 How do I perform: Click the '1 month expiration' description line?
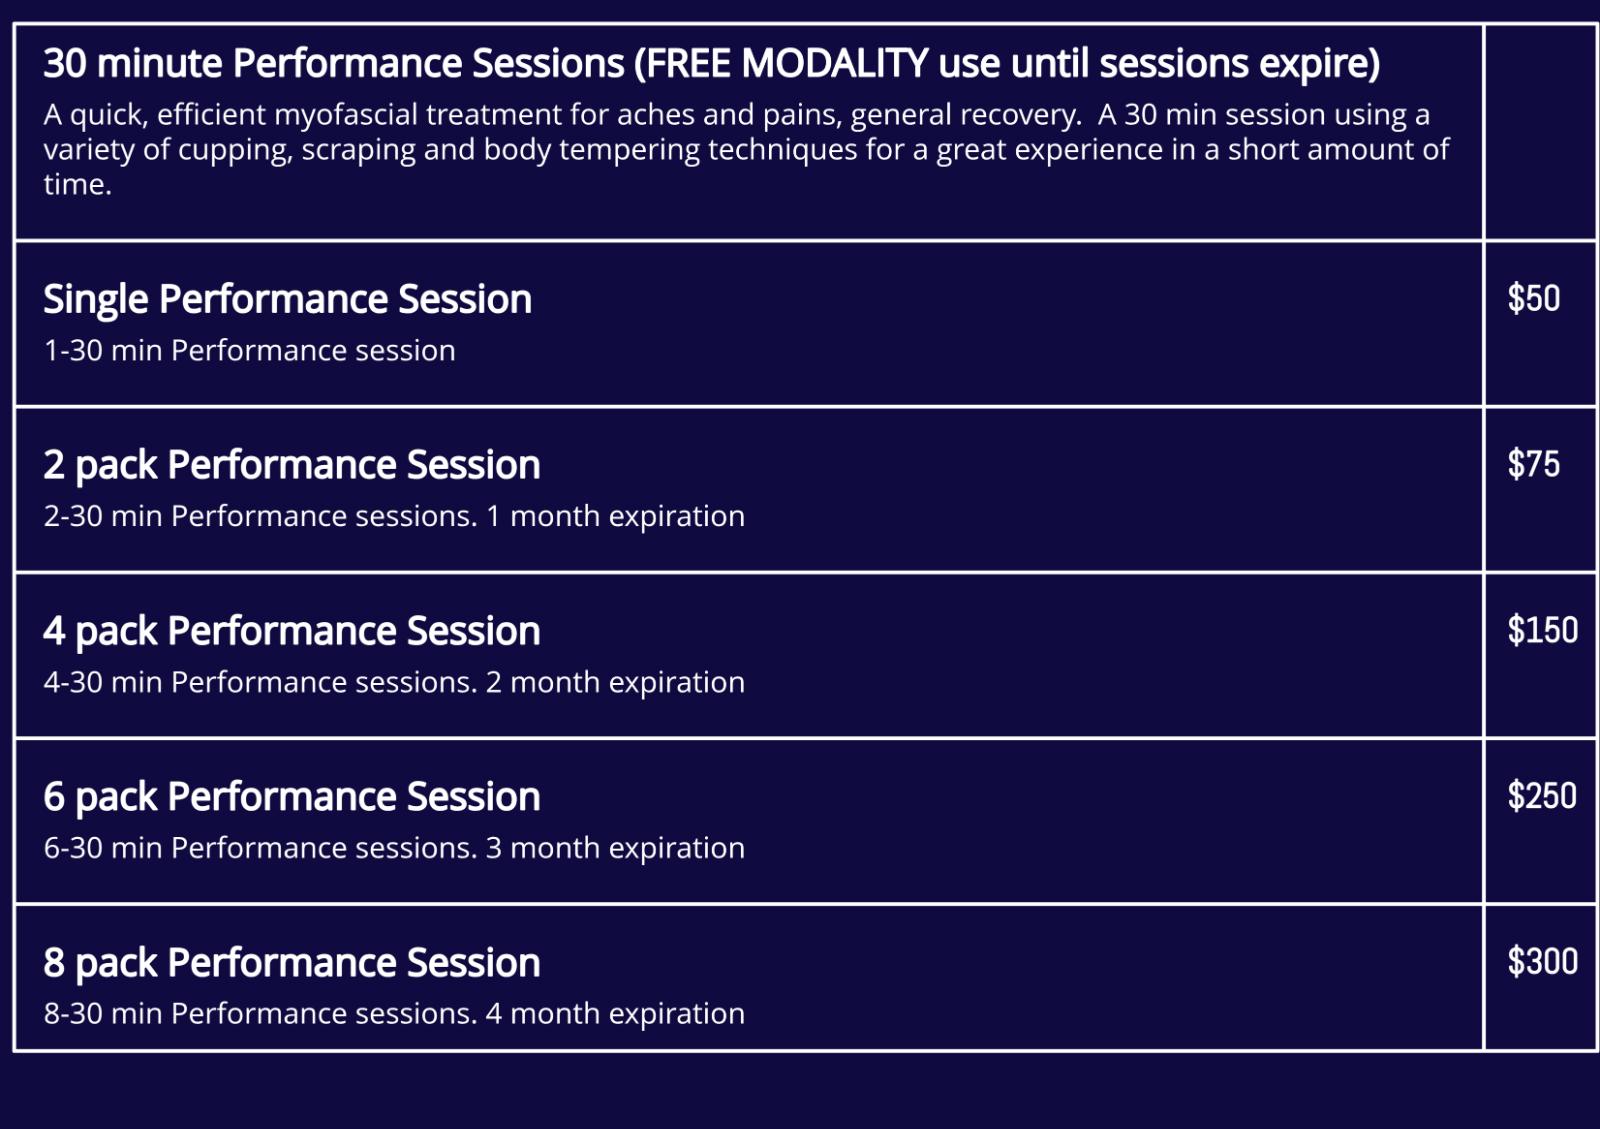(615, 517)
